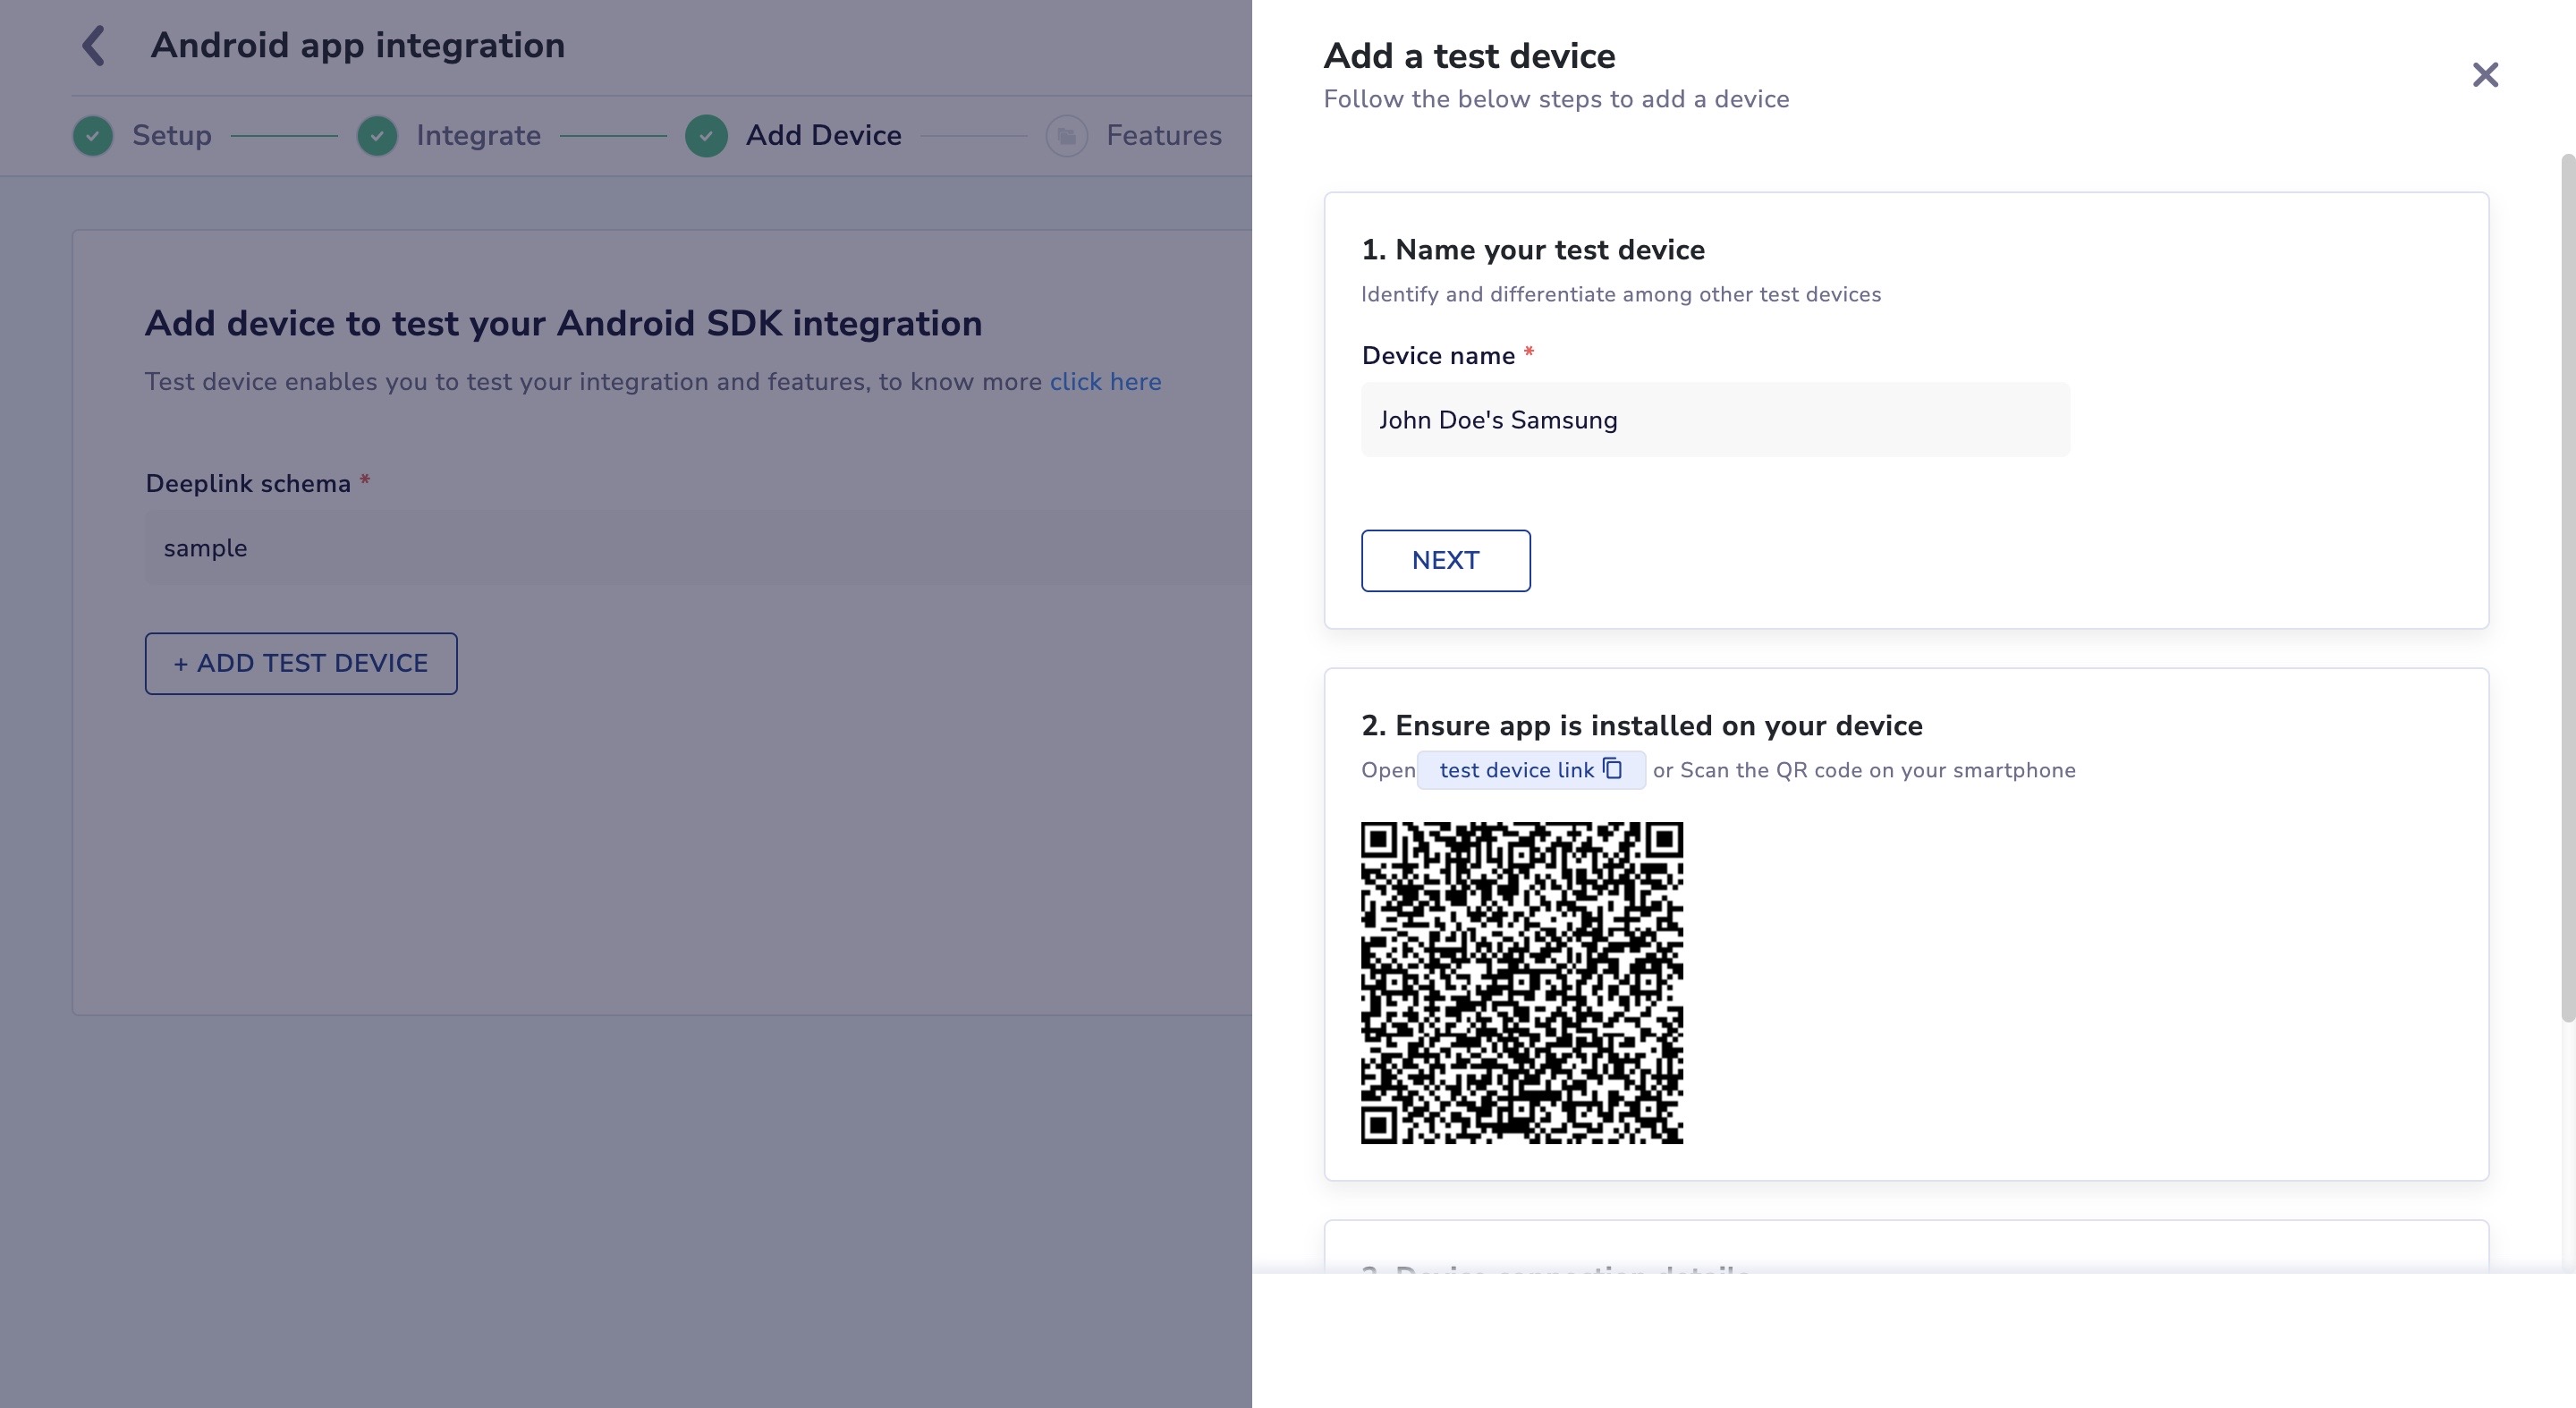Screen dimensions: 2576x1408
Task: Close the Add a test device panel
Action: (x=2485, y=75)
